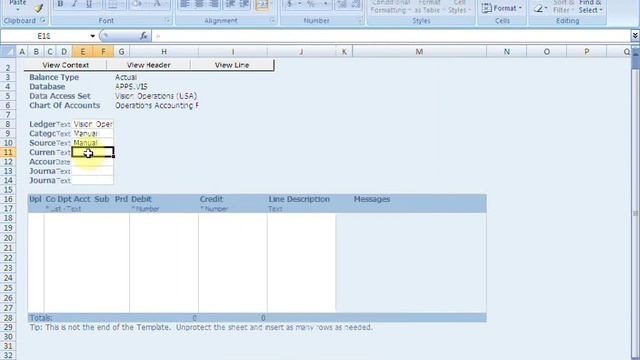
Task: Select row 18 header
Action: (x=8, y=218)
